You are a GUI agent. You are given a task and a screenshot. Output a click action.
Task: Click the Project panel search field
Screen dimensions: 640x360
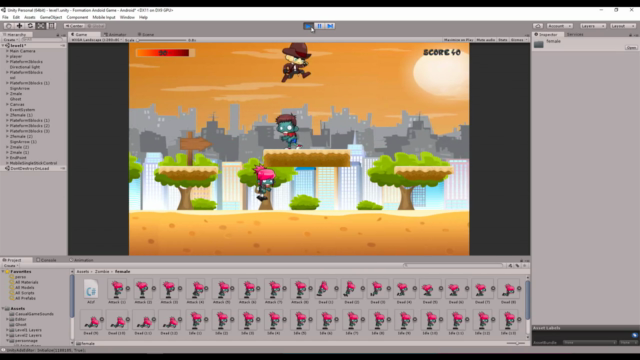454,266
